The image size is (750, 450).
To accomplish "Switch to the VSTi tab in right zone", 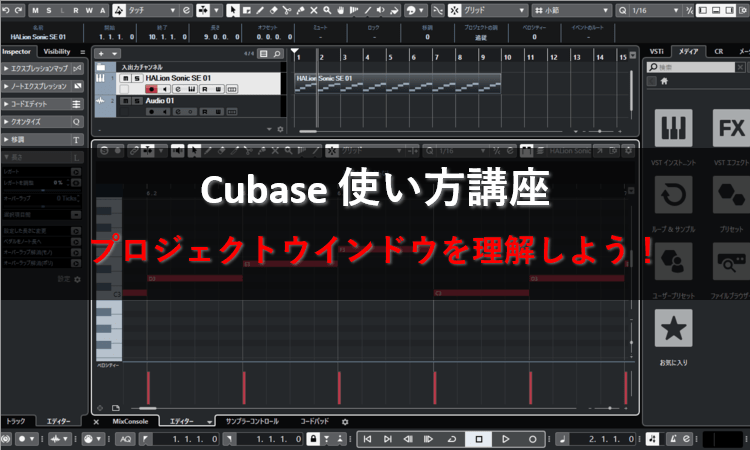I will pyautogui.click(x=656, y=50).
